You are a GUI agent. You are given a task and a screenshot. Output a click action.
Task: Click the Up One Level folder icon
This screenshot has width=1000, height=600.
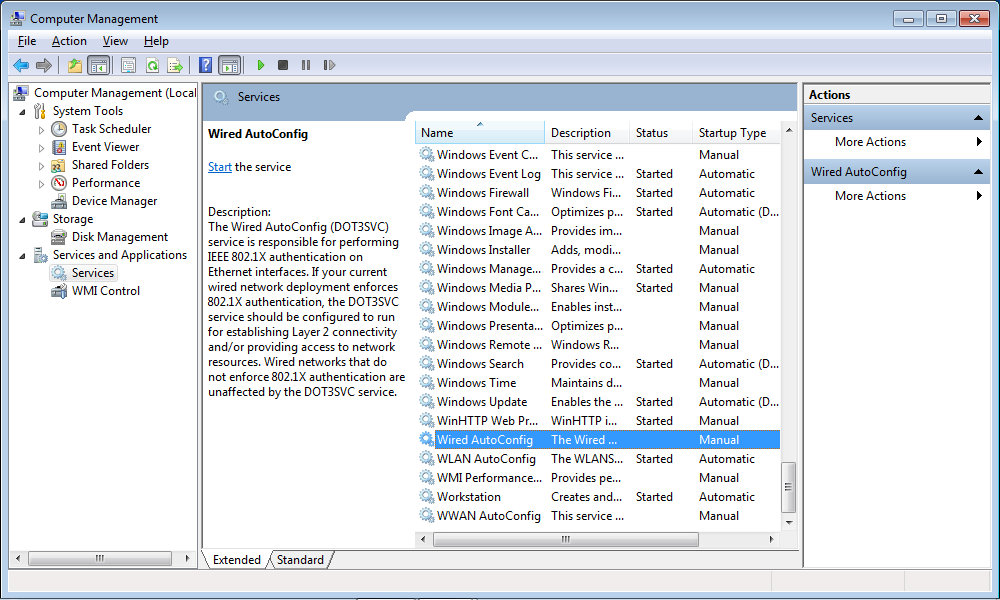click(75, 65)
